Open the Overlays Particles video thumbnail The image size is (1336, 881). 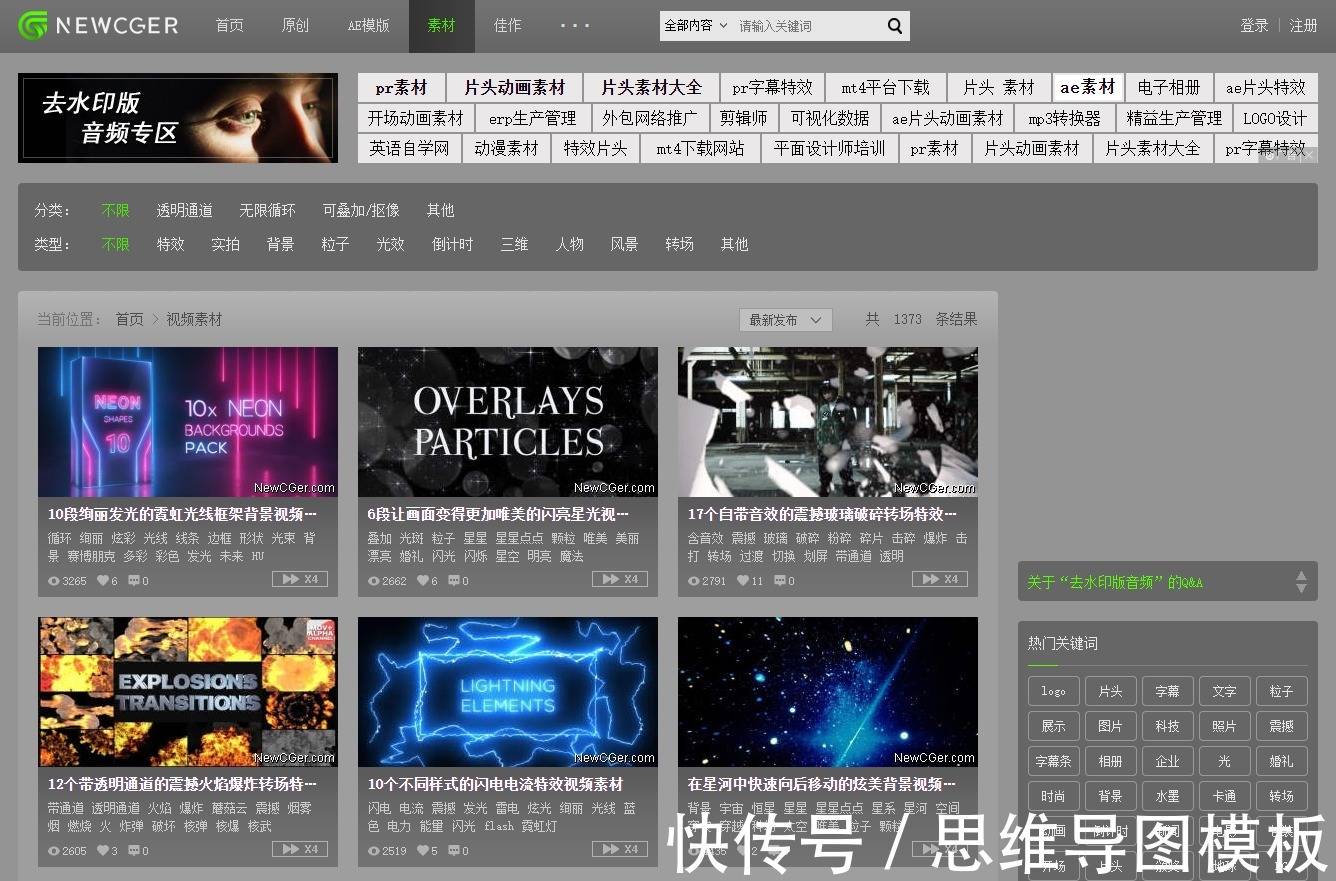pyautogui.click(x=508, y=422)
